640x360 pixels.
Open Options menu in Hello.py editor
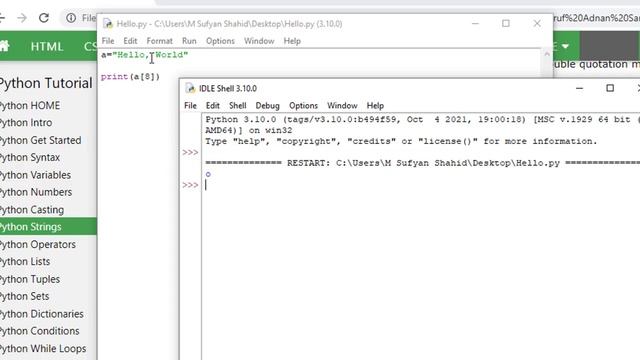[220, 41]
